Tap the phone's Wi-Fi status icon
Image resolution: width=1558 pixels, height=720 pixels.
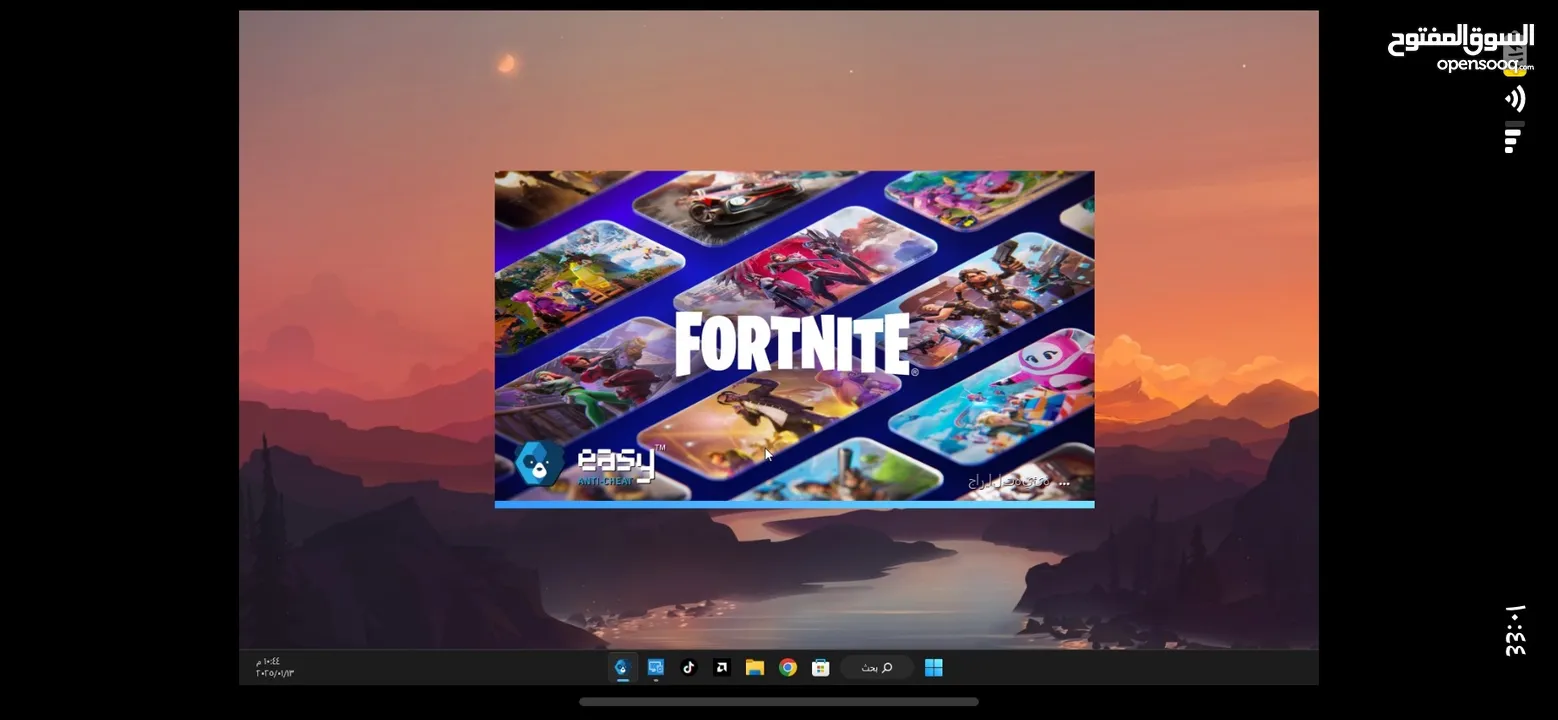1515,98
